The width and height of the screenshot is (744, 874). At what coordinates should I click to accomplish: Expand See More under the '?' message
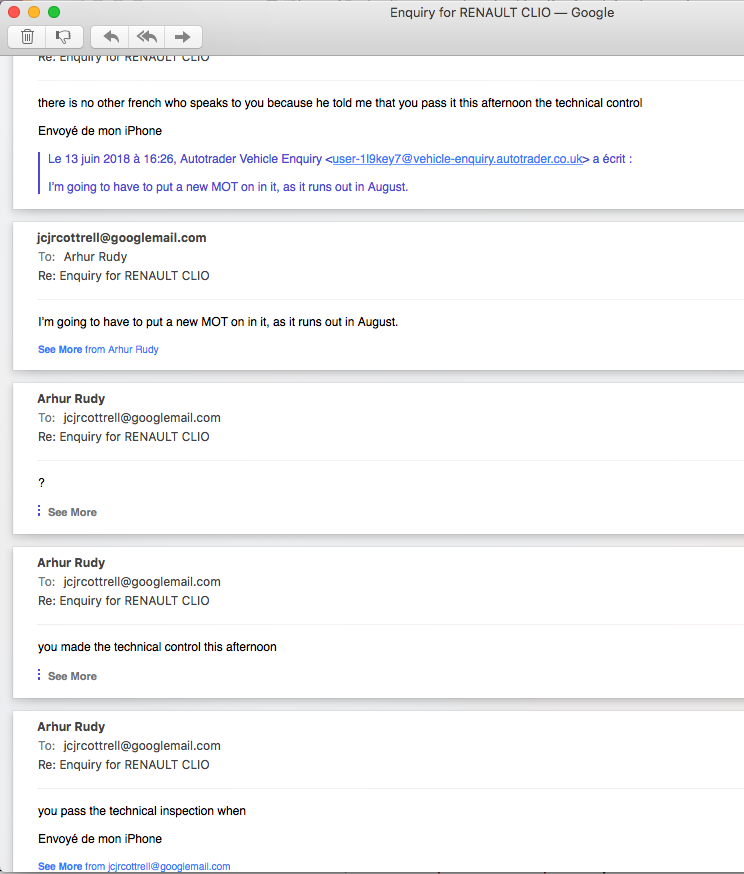[72, 512]
